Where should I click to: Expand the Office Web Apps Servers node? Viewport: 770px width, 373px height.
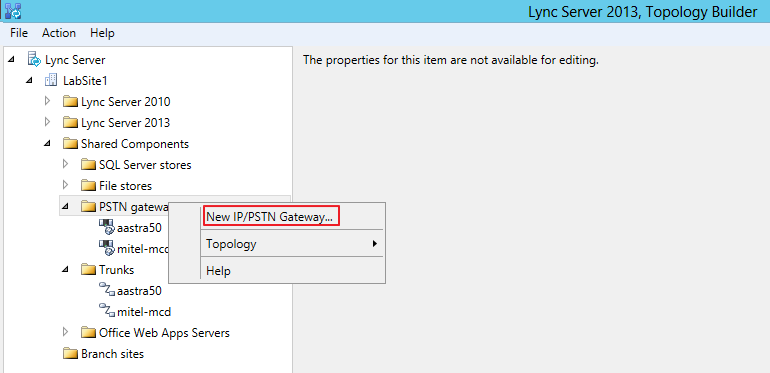[65, 332]
